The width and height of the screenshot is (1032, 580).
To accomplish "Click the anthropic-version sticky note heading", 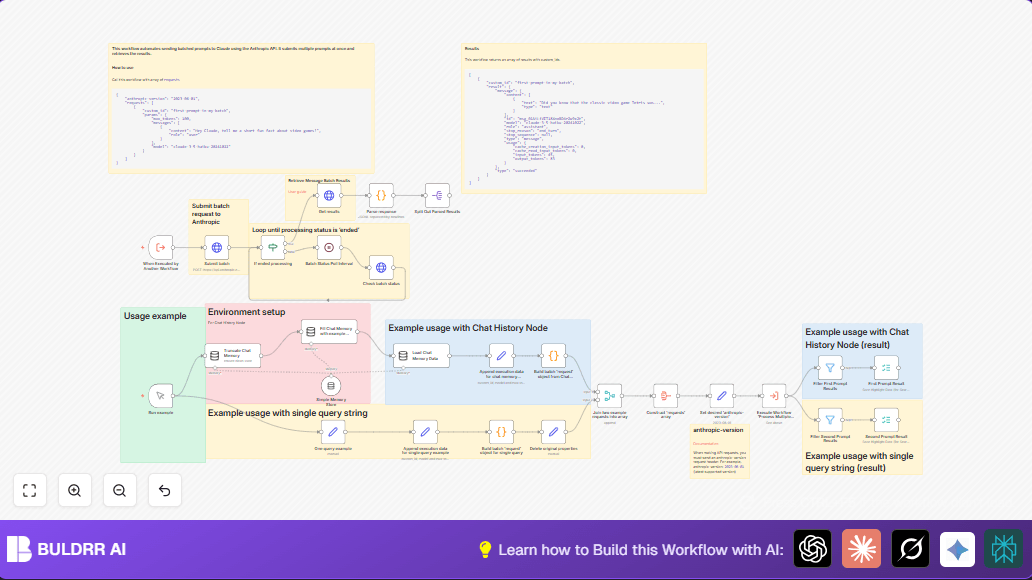I will (x=718, y=430).
